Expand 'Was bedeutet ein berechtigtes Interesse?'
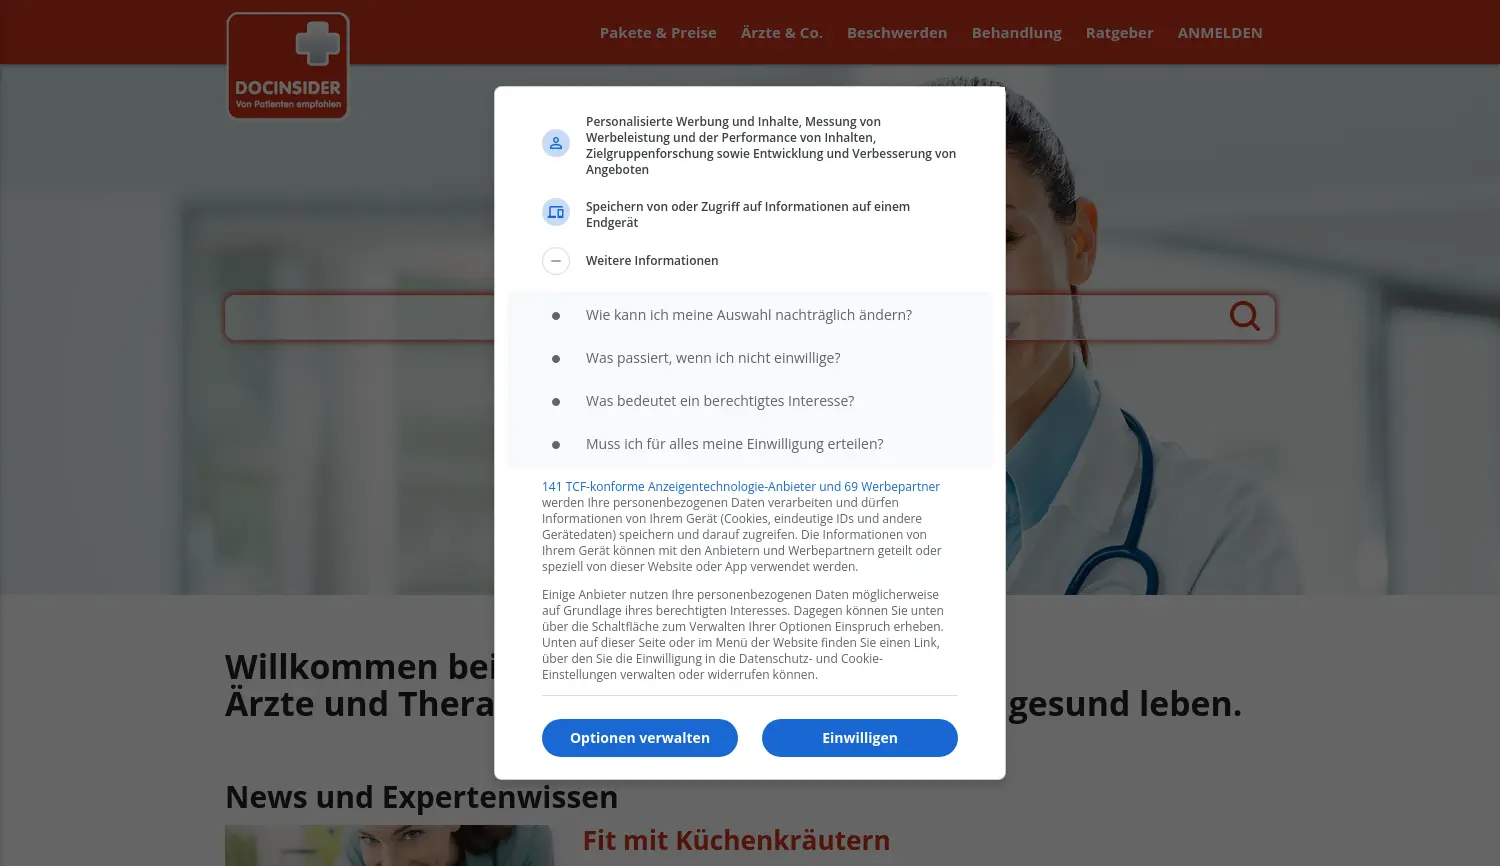This screenshot has width=1500, height=866. point(719,401)
